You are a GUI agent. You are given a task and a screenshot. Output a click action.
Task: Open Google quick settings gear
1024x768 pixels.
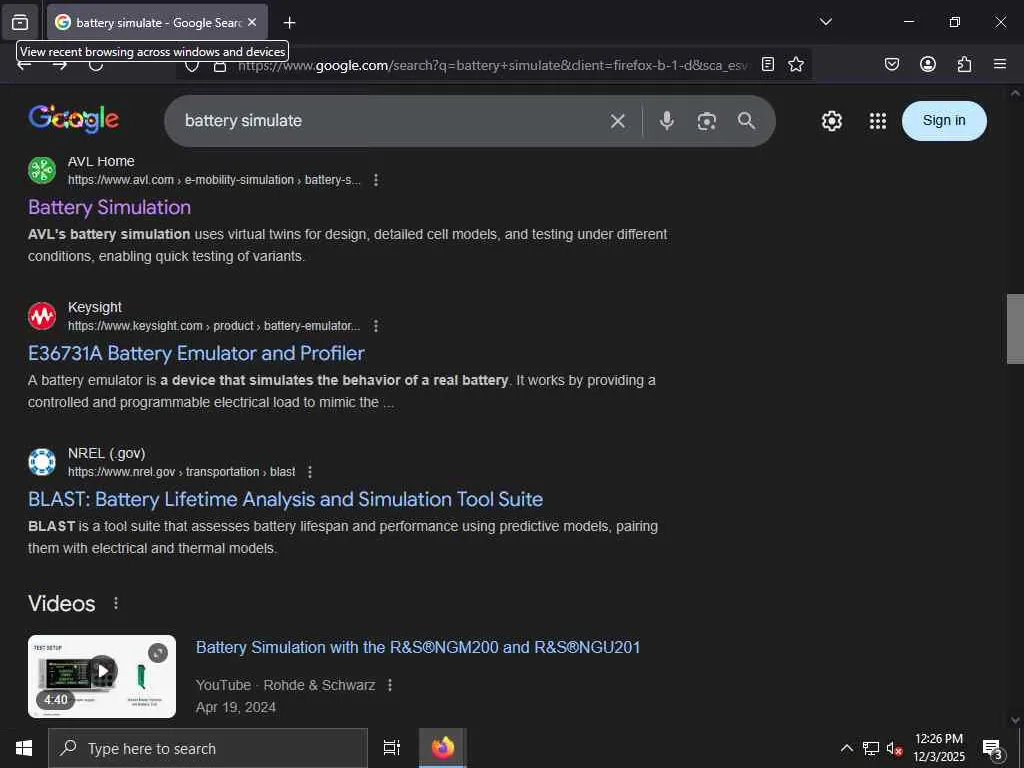click(x=831, y=121)
